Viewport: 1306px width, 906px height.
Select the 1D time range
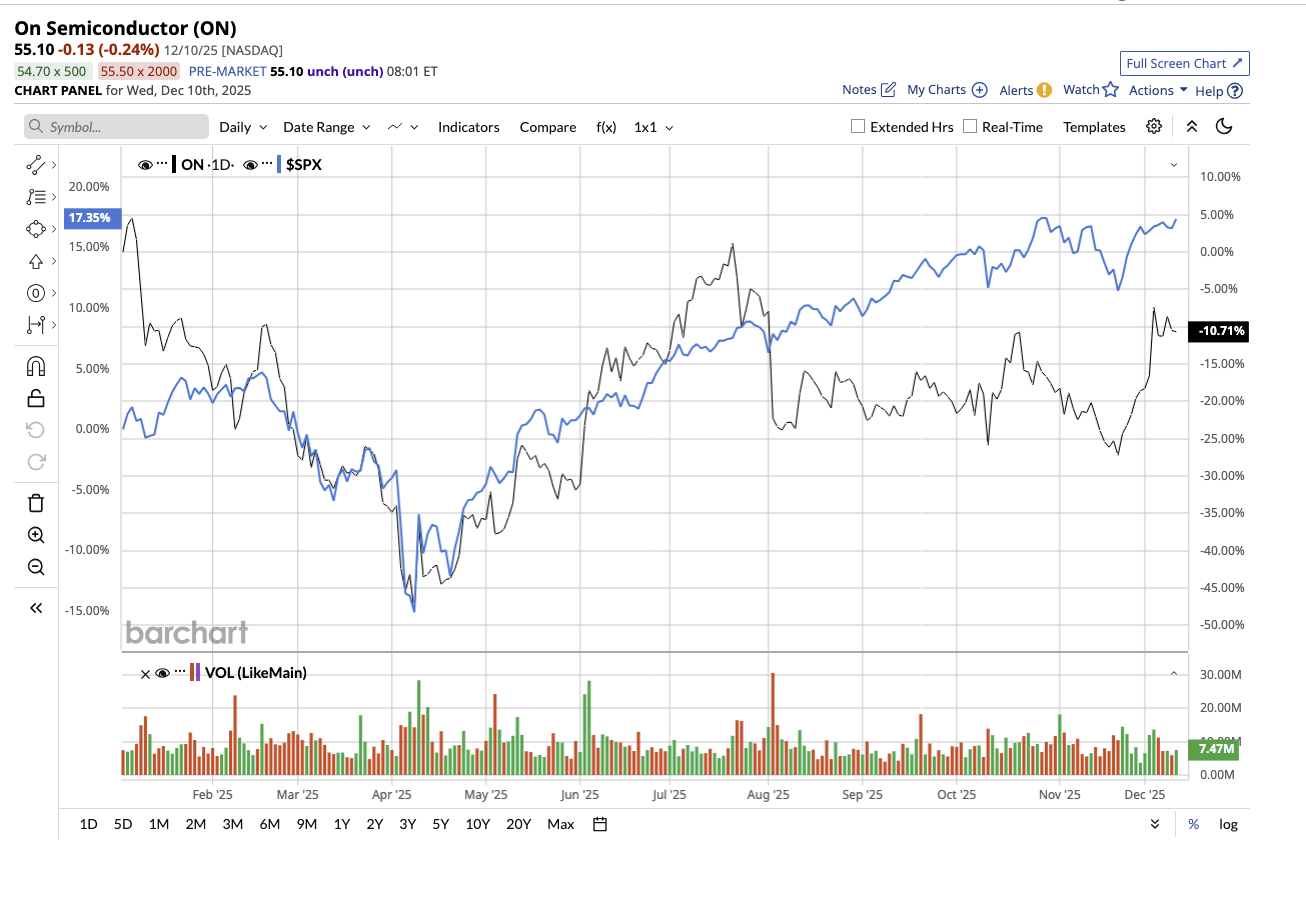[x=88, y=824]
